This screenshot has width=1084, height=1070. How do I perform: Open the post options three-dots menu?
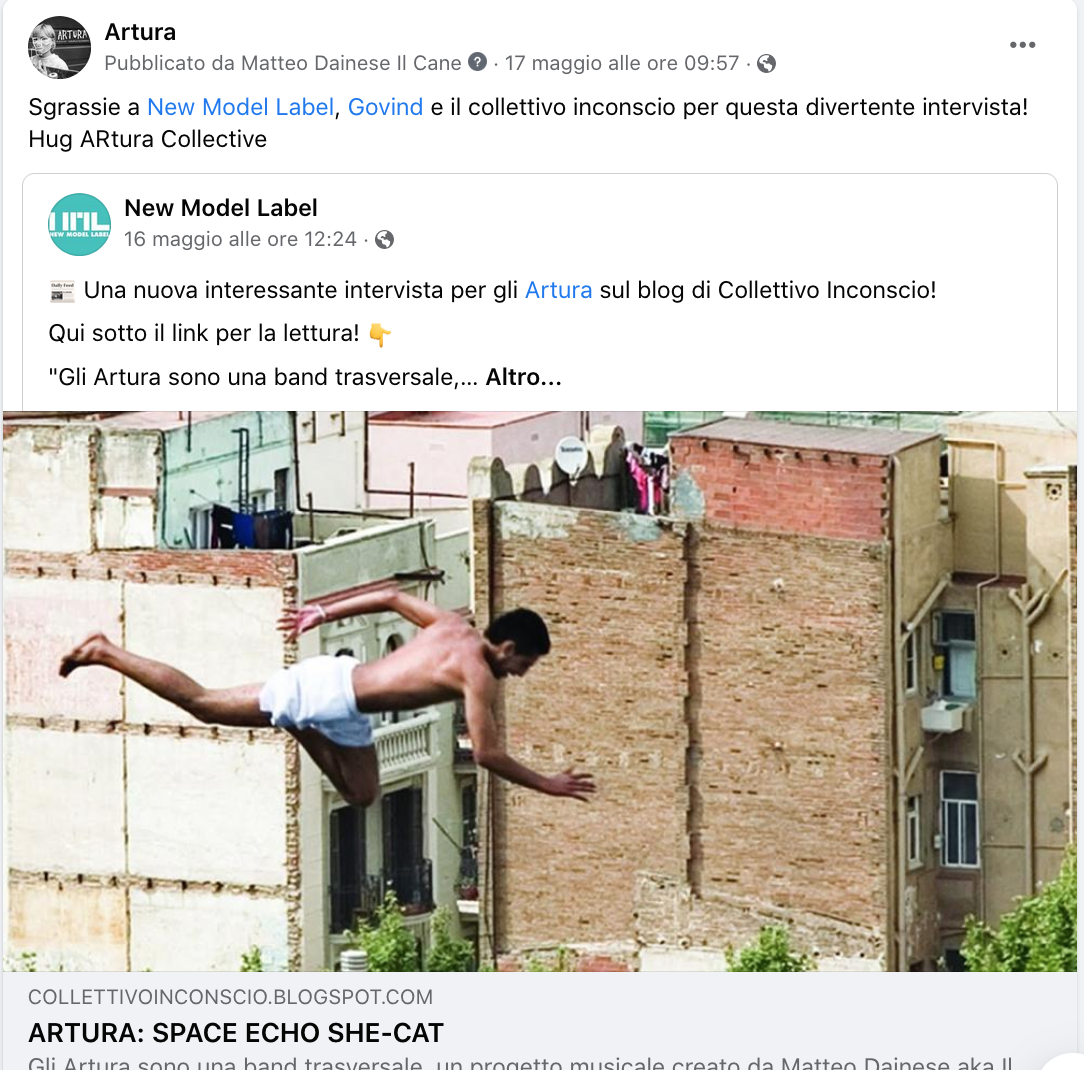point(1022,45)
